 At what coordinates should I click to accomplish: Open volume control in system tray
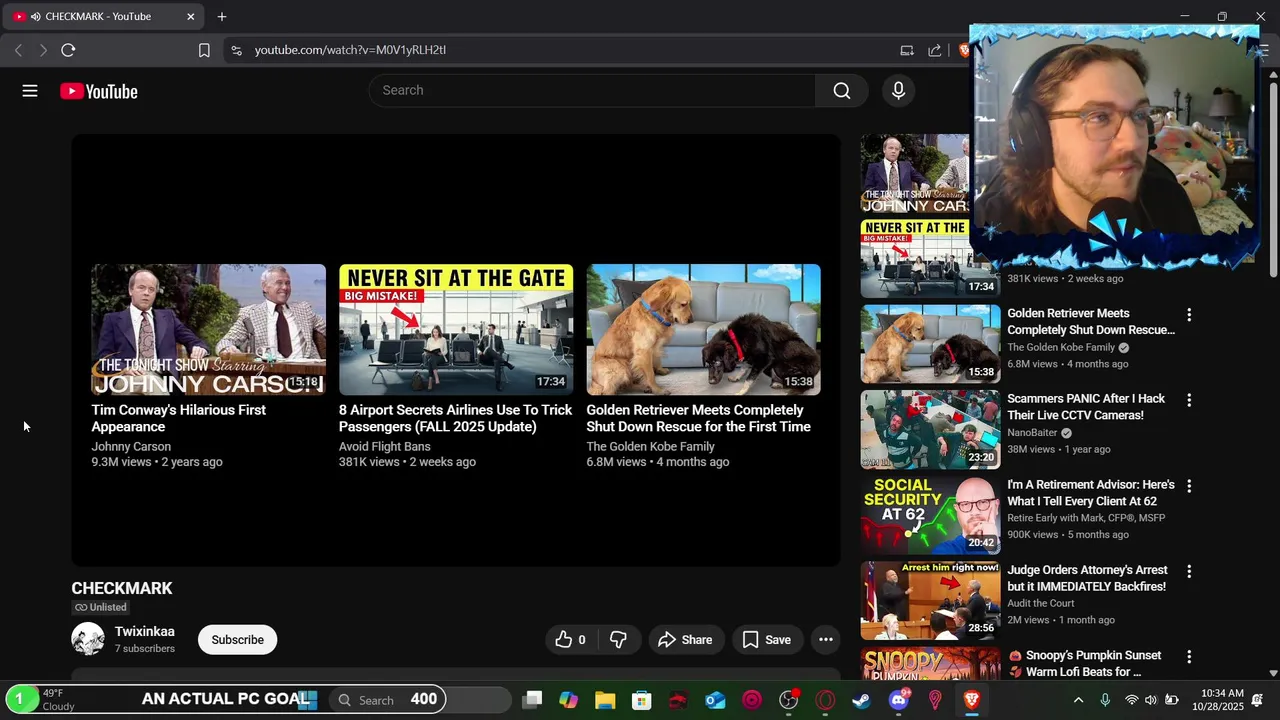point(1151,700)
